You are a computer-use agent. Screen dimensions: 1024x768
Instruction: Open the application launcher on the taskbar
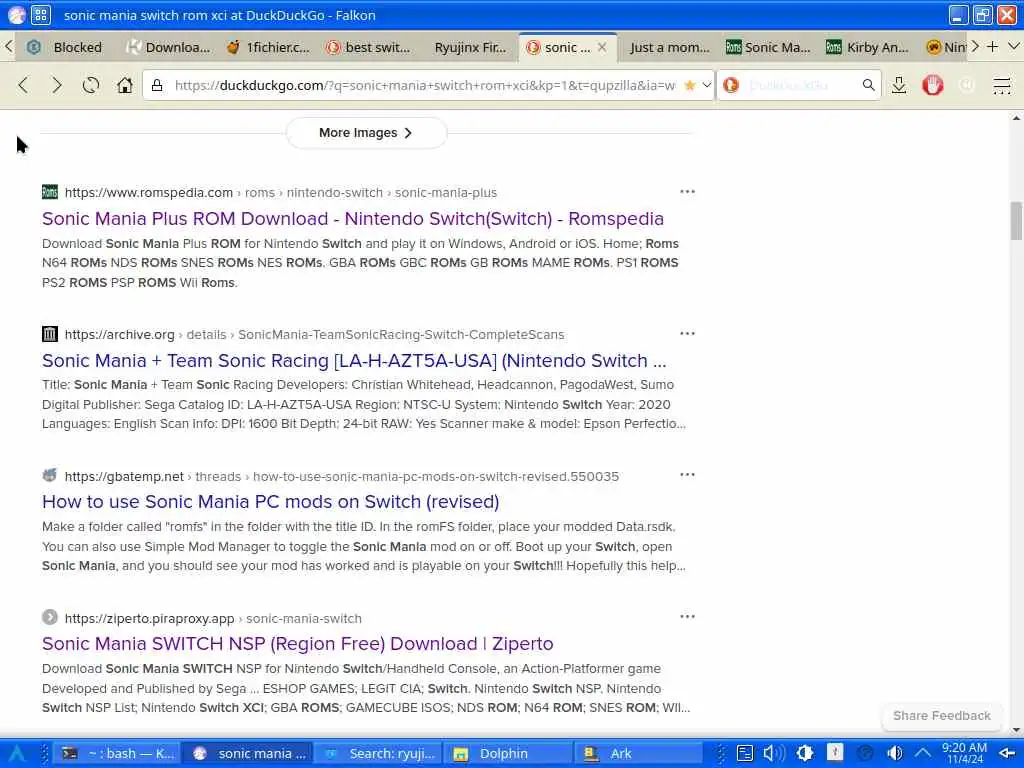point(17,754)
